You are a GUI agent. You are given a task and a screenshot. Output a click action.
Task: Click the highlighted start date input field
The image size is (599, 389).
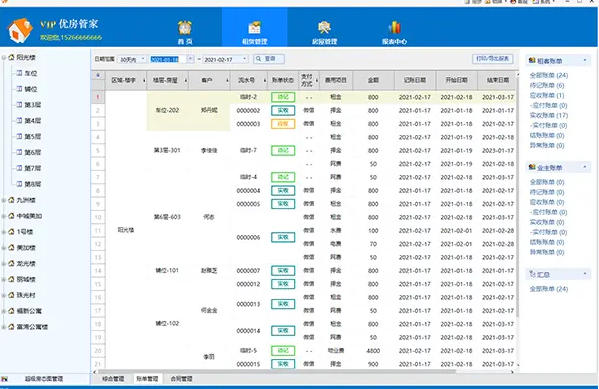(x=168, y=59)
